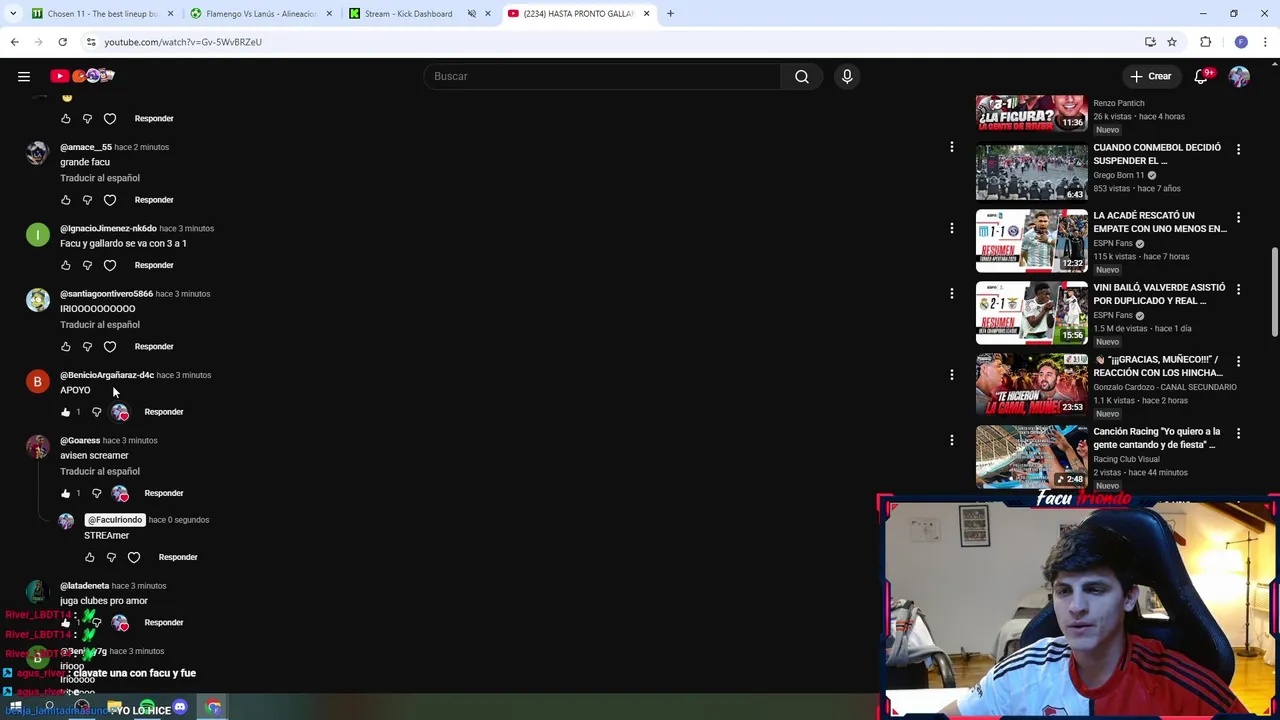Open Chrome from the Windows taskbar

click(214, 708)
